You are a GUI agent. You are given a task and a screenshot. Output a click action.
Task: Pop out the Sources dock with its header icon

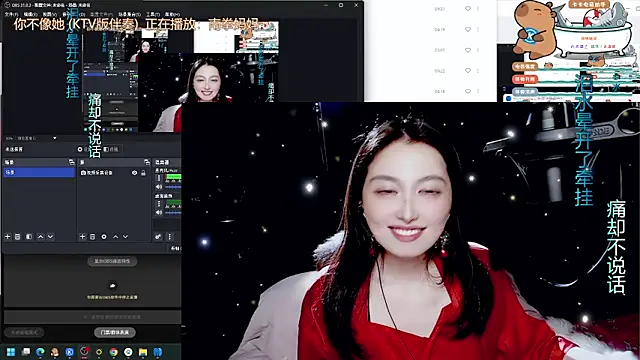(147, 162)
